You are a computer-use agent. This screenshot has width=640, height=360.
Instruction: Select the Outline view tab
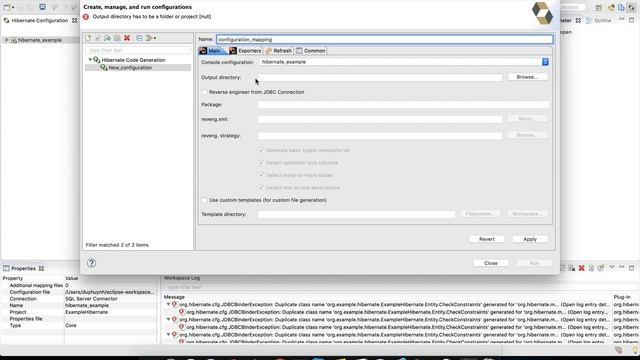coord(599,20)
